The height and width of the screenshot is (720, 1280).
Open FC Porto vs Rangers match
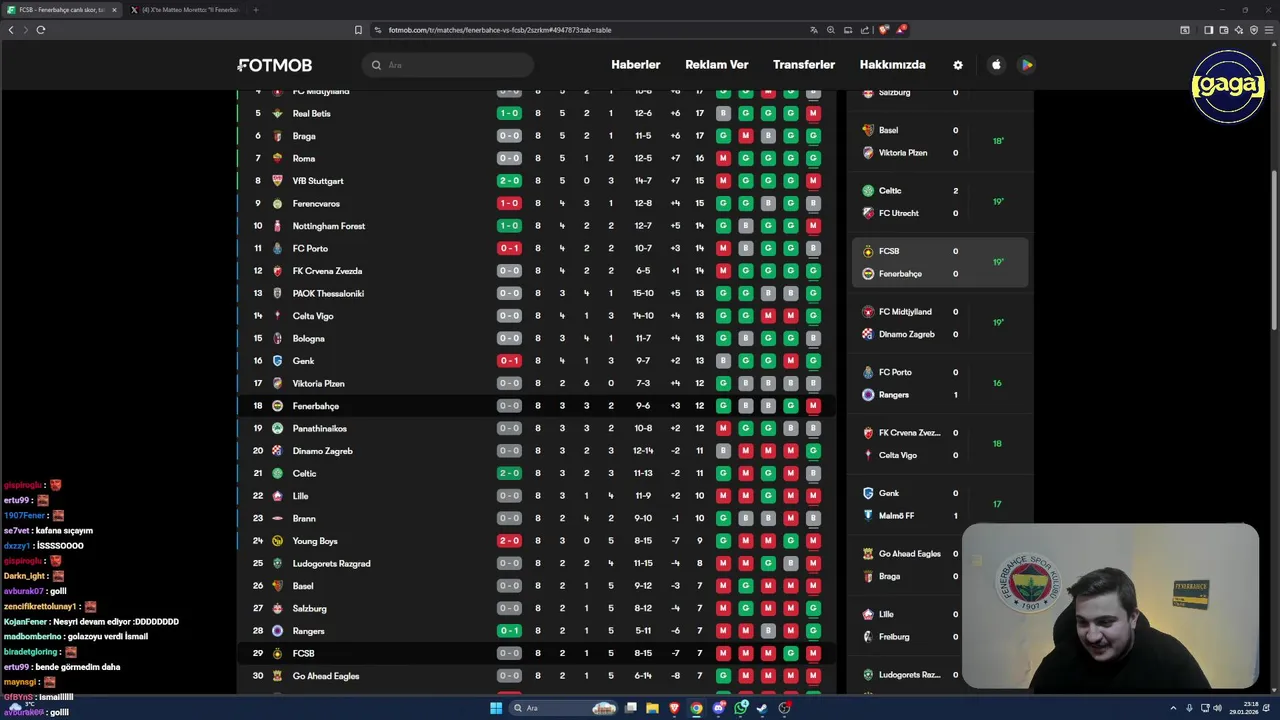[939, 383]
